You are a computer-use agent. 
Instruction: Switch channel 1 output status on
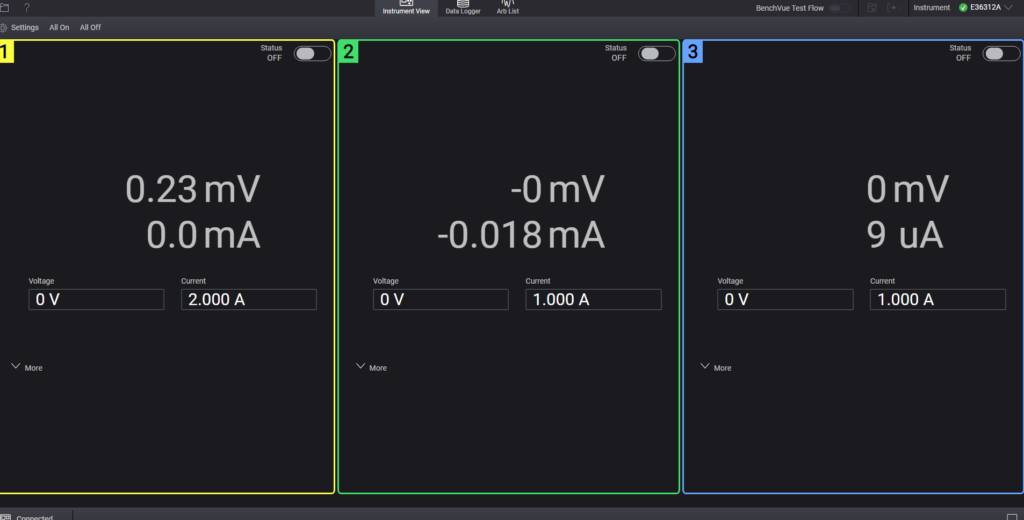point(312,54)
